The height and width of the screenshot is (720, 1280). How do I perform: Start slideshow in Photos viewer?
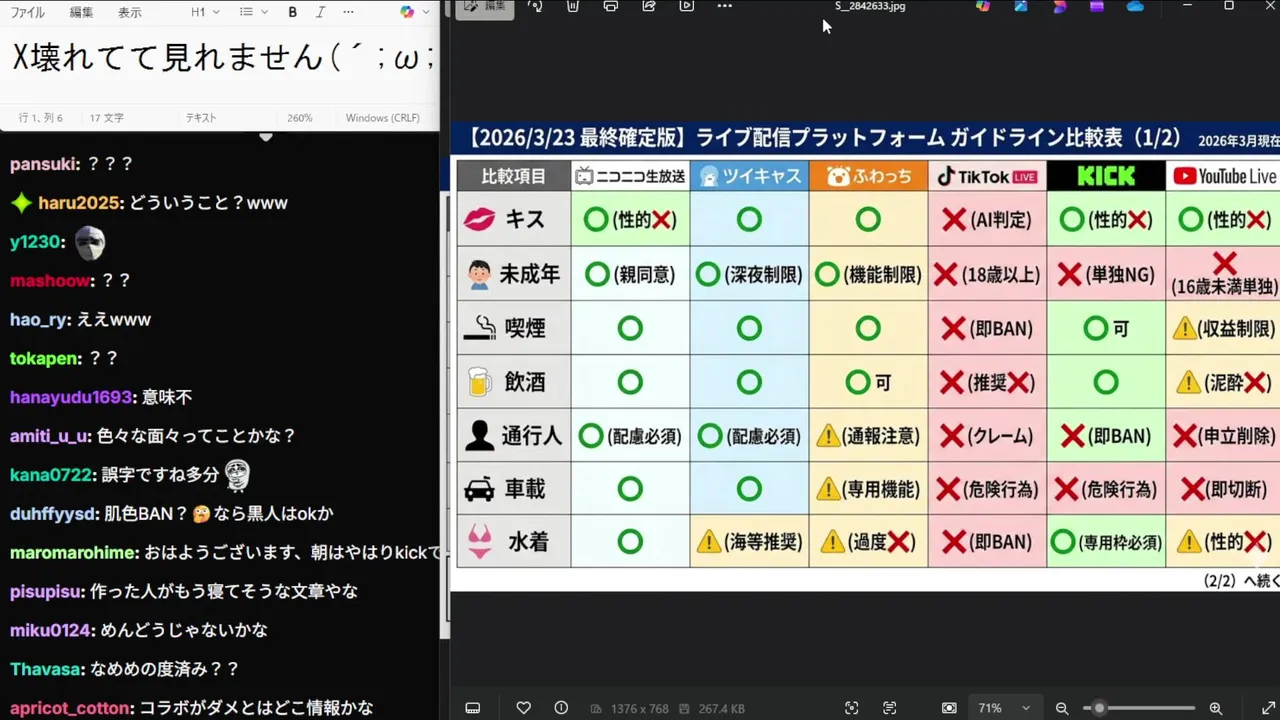click(x=687, y=6)
